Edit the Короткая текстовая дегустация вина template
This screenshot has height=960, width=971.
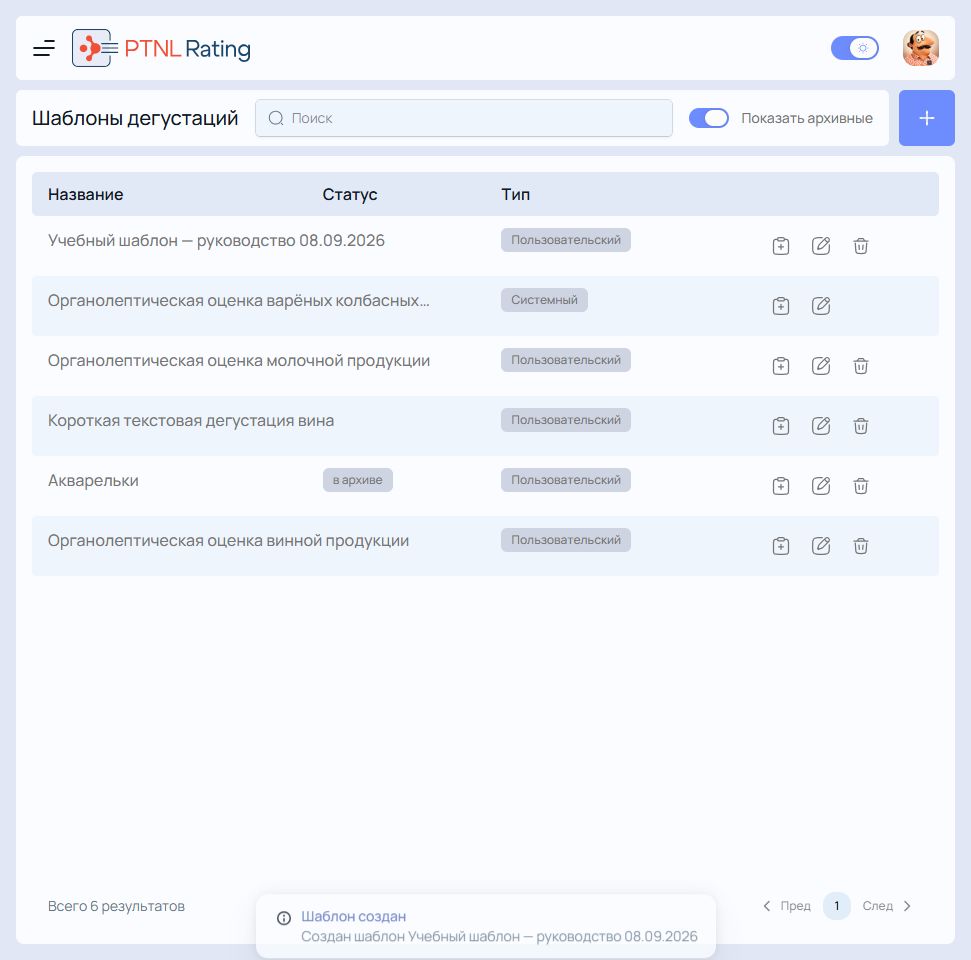[821, 426]
